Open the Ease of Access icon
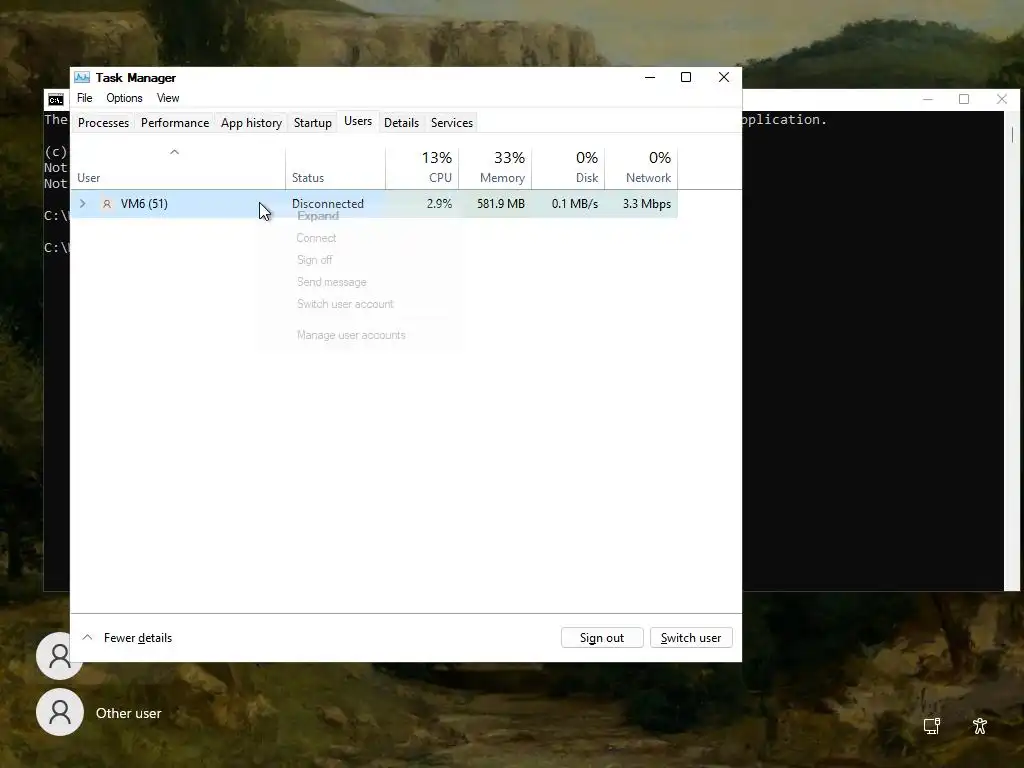 point(980,726)
